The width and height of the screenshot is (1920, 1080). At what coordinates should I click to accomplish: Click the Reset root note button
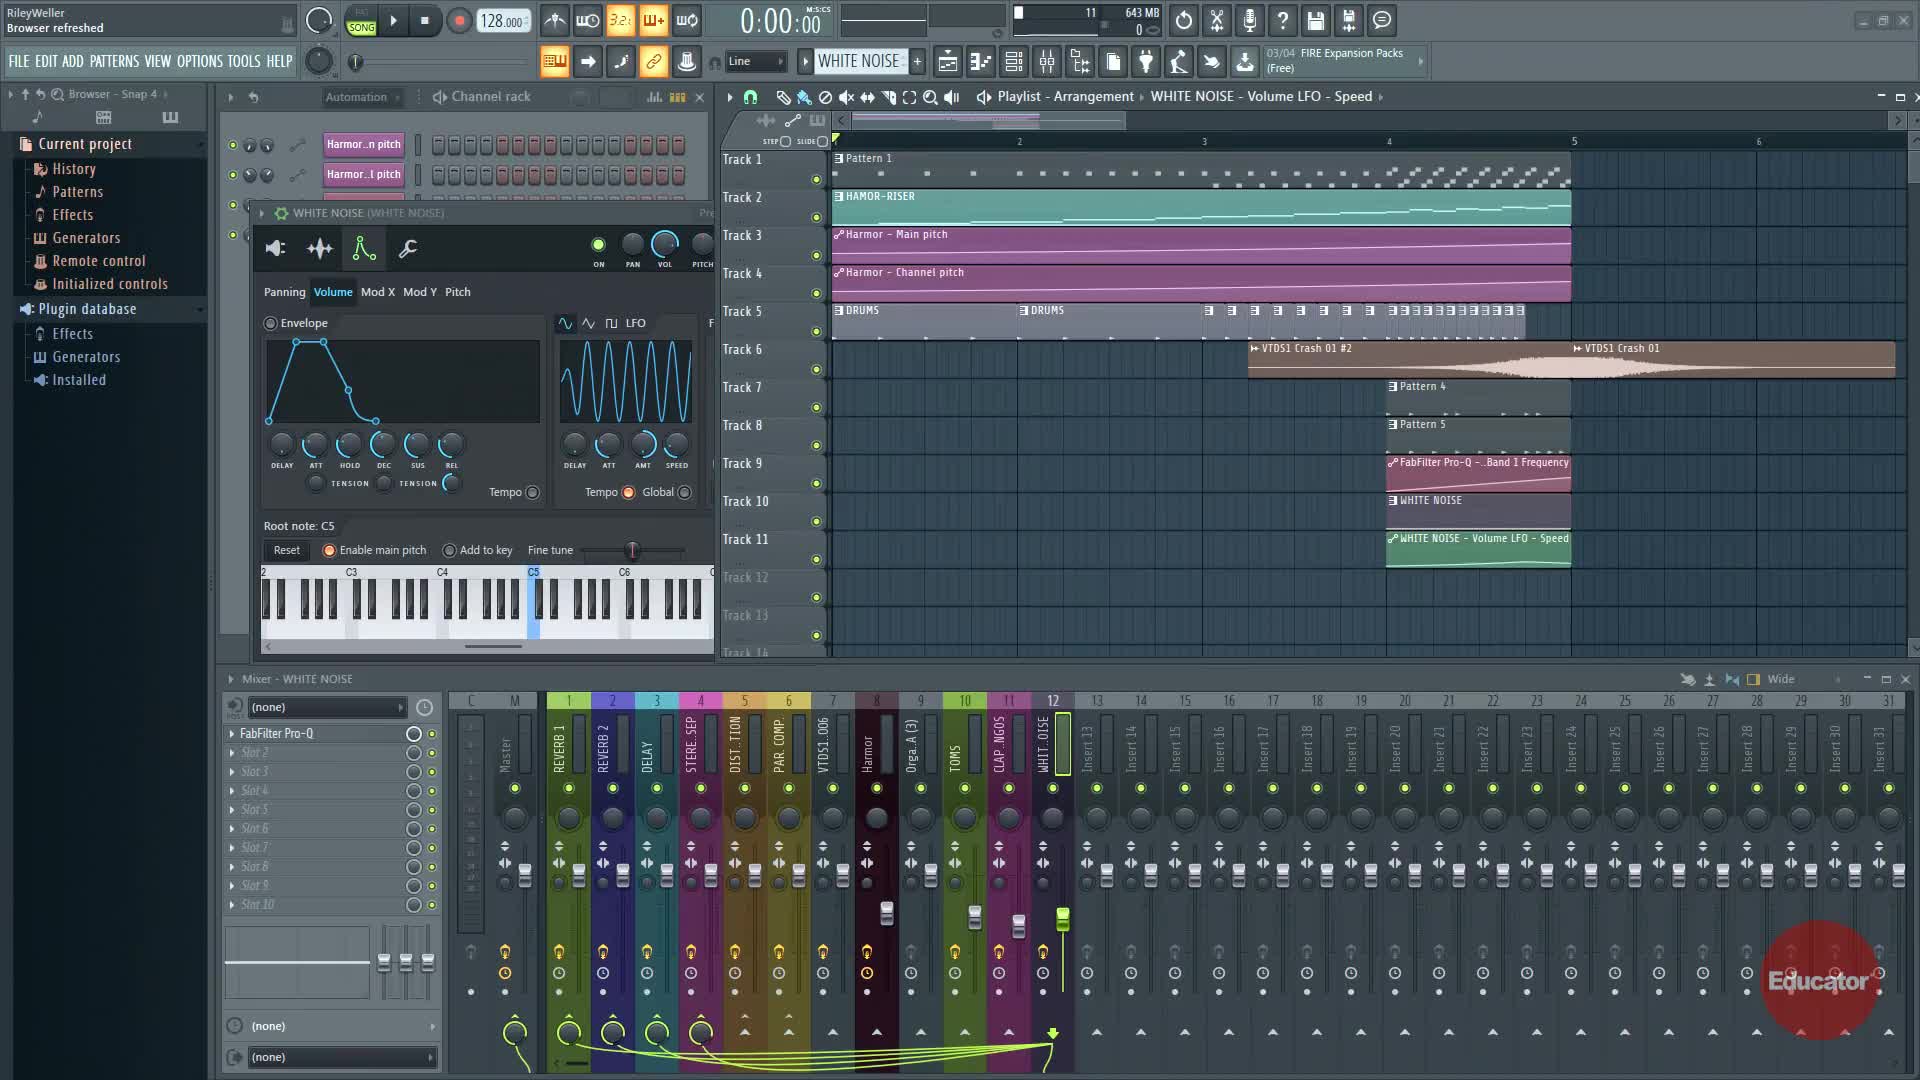[286, 550]
